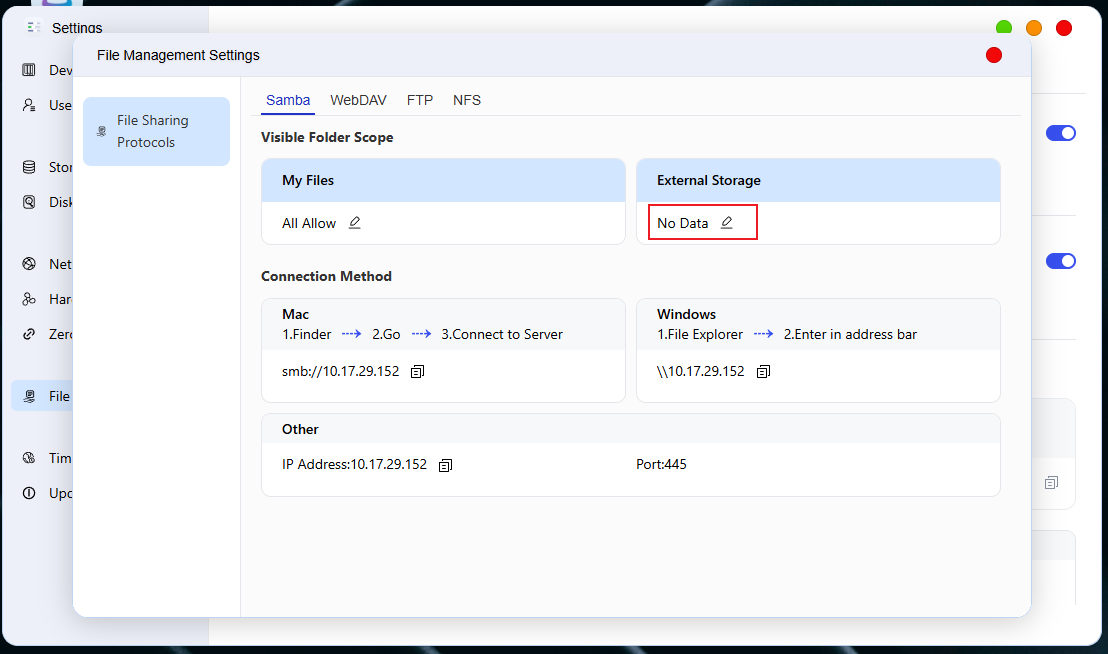Click the 'smb://10.17.29.152' address text
This screenshot has height=654, width=1108.
[x=341, y=371]
